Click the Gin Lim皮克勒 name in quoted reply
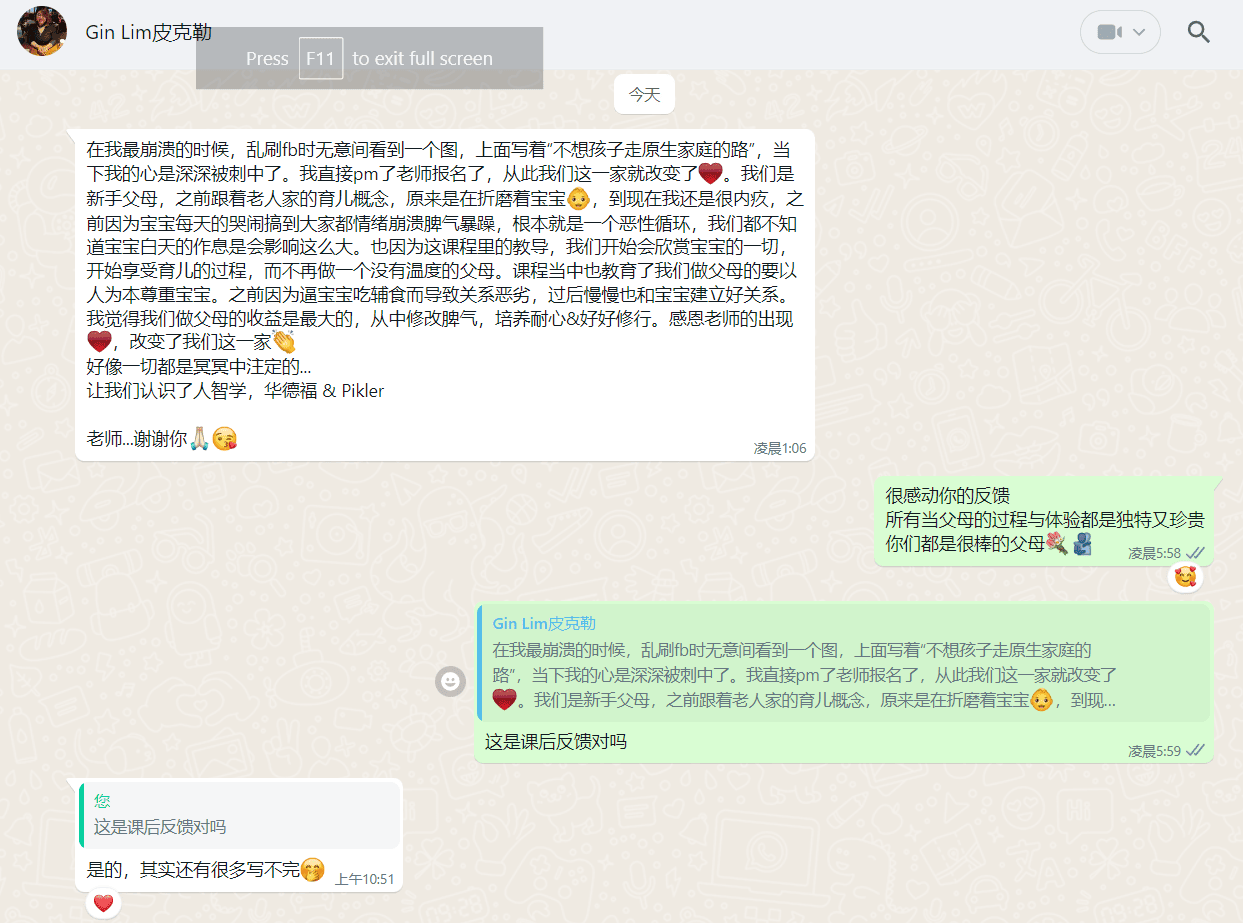The width and height of the screenshot is (1243, 923). click(544, 624)
